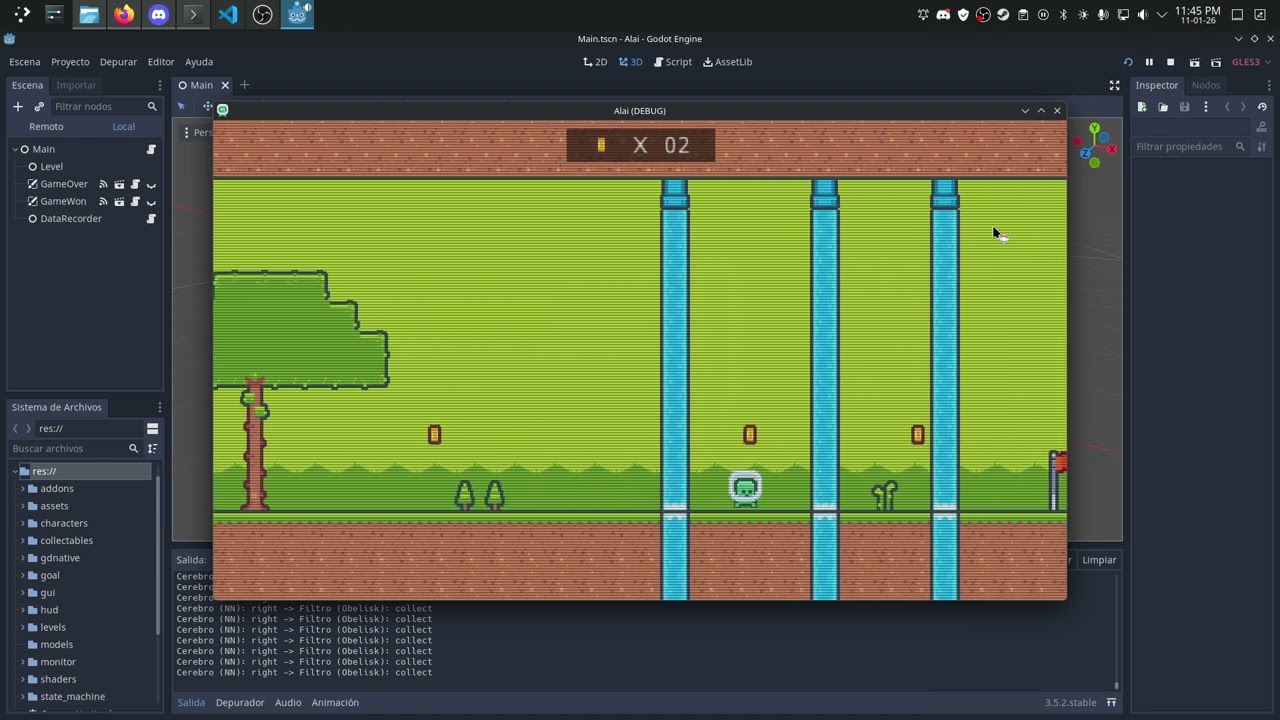The height and width of the screenshot is (720, 1280).
Task: Load a resource from disk in the Inspector
Action: point(1163,107)
